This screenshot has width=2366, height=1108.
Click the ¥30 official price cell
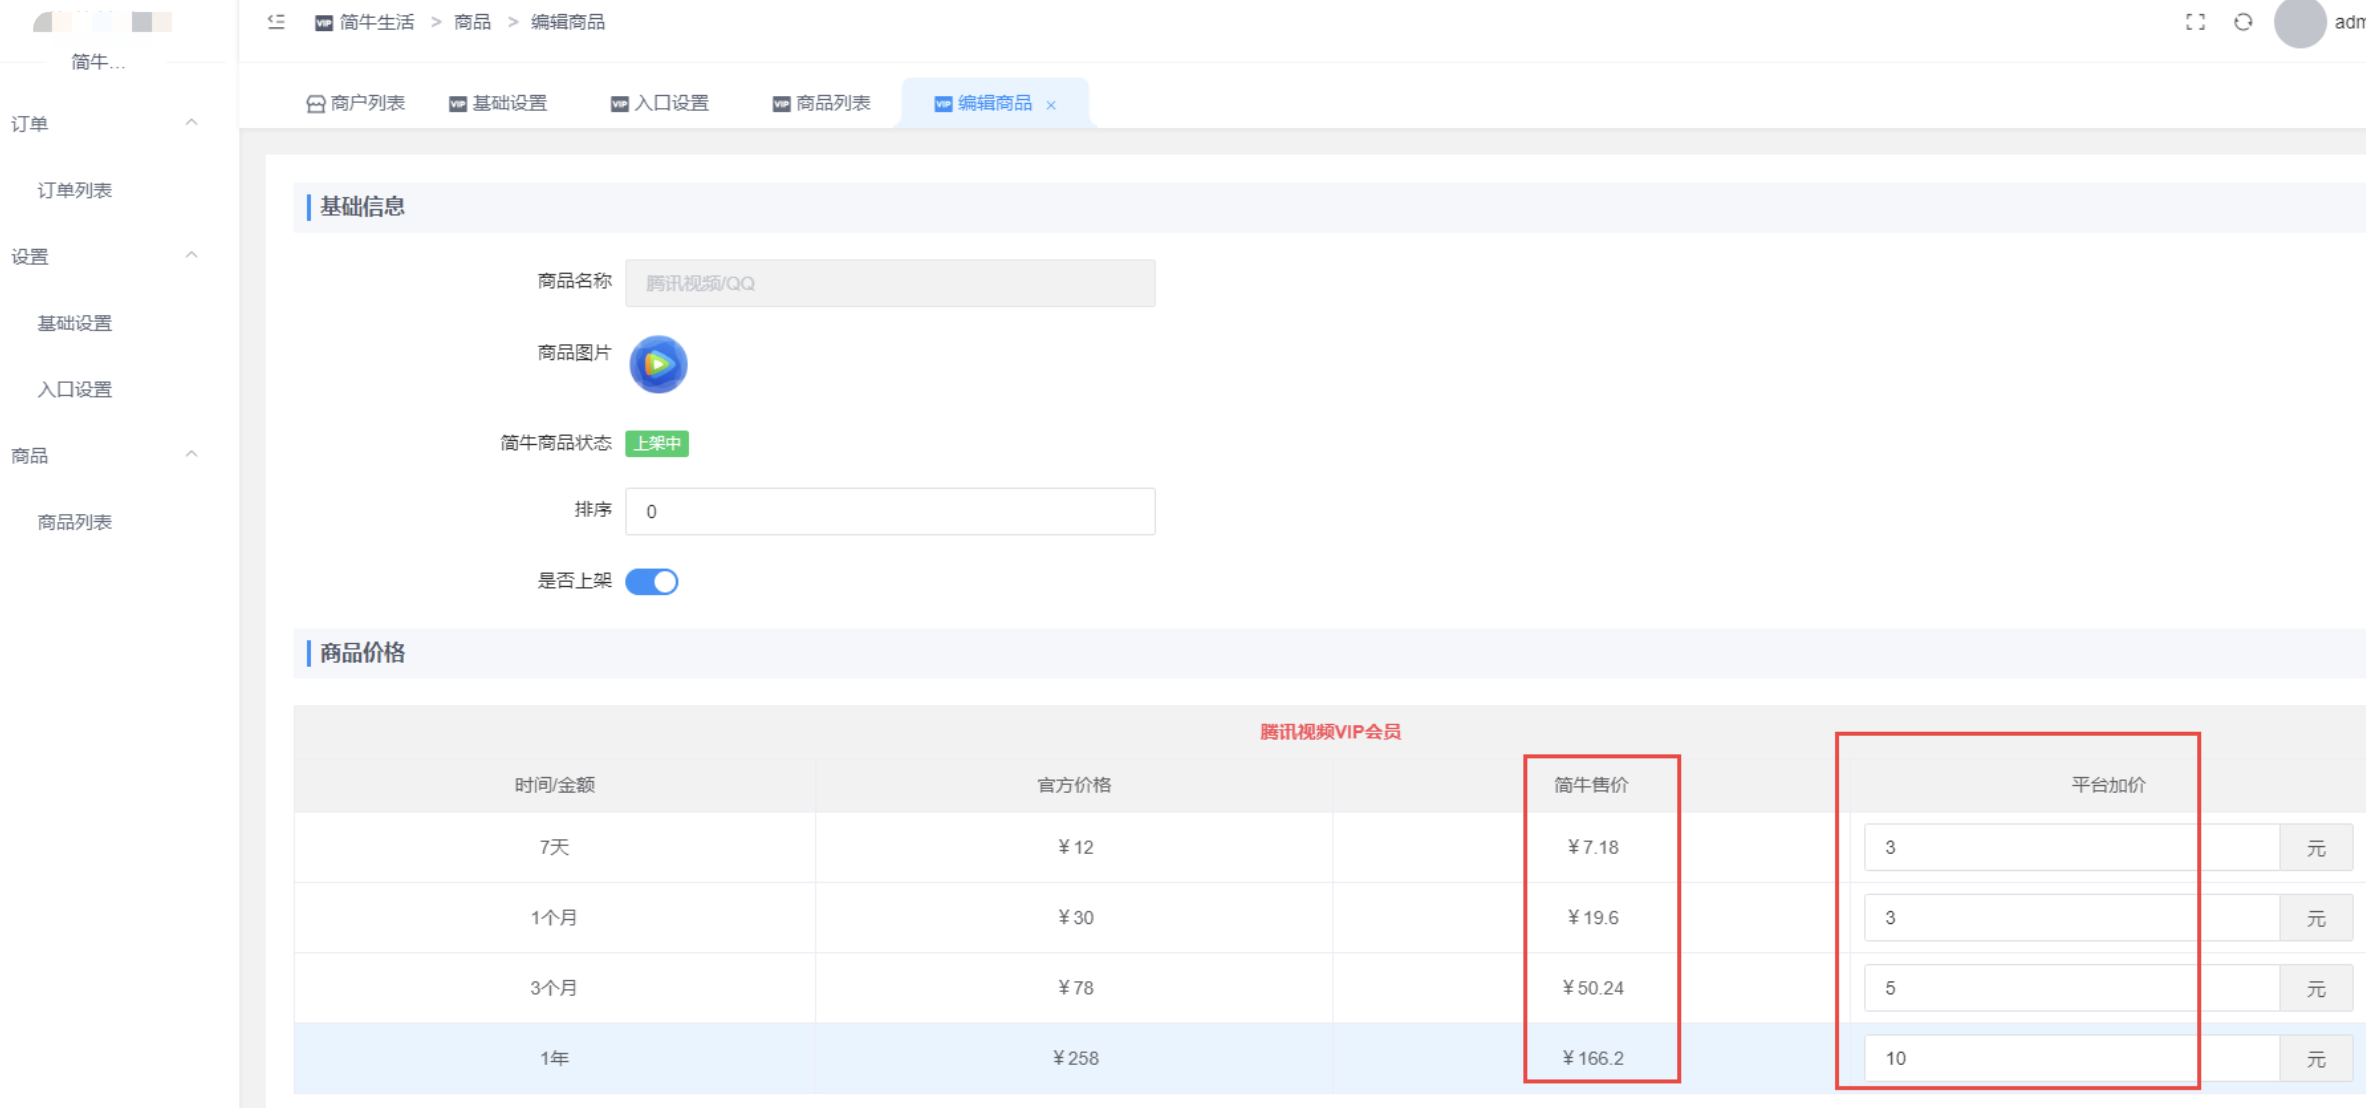1076,917
